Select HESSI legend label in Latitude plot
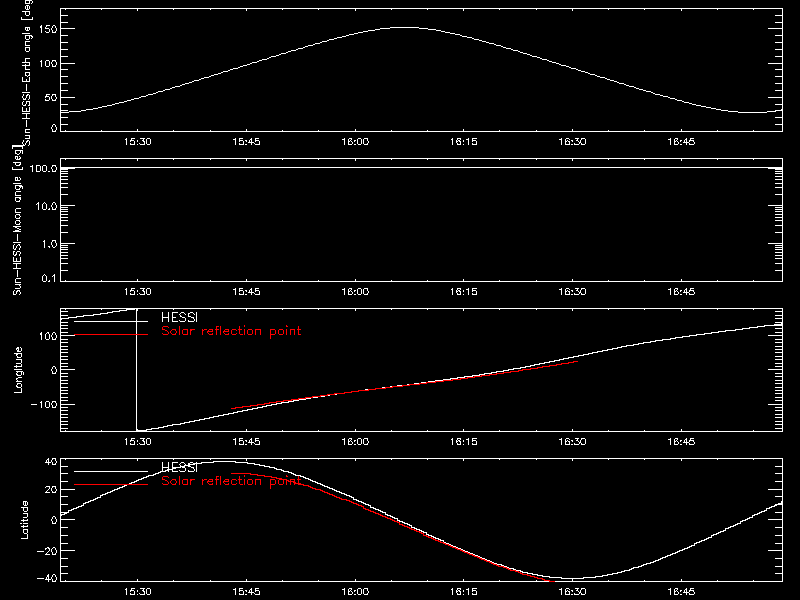Viewport: 800px width, 600px height. coord(180,467)
